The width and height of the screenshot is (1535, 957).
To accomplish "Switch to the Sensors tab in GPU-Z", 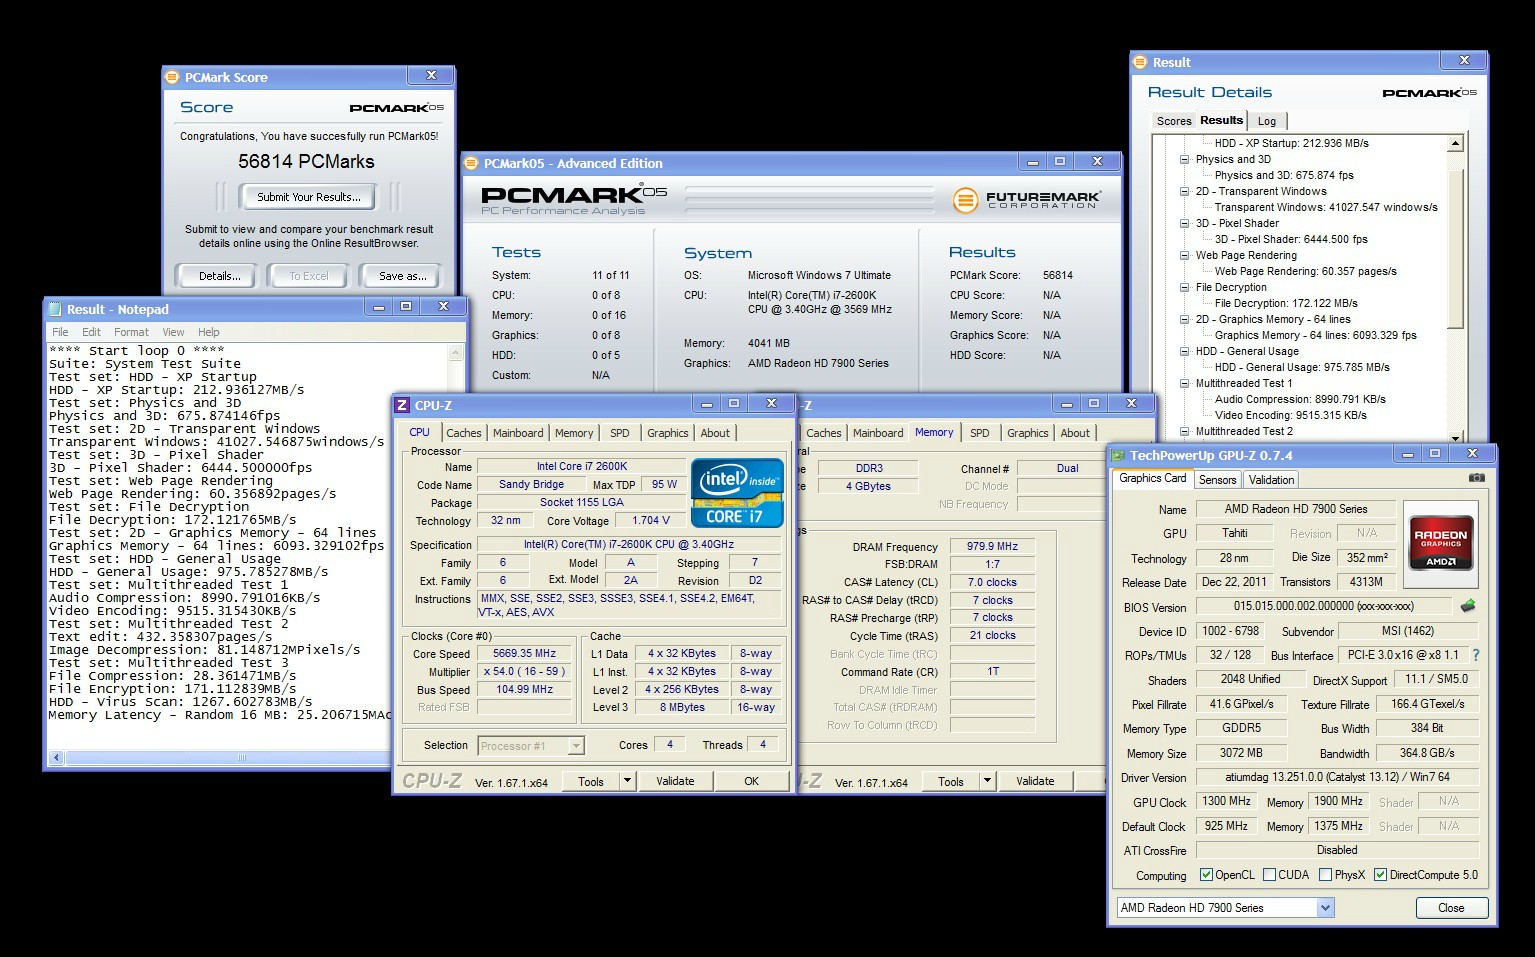I will 1217,480.
